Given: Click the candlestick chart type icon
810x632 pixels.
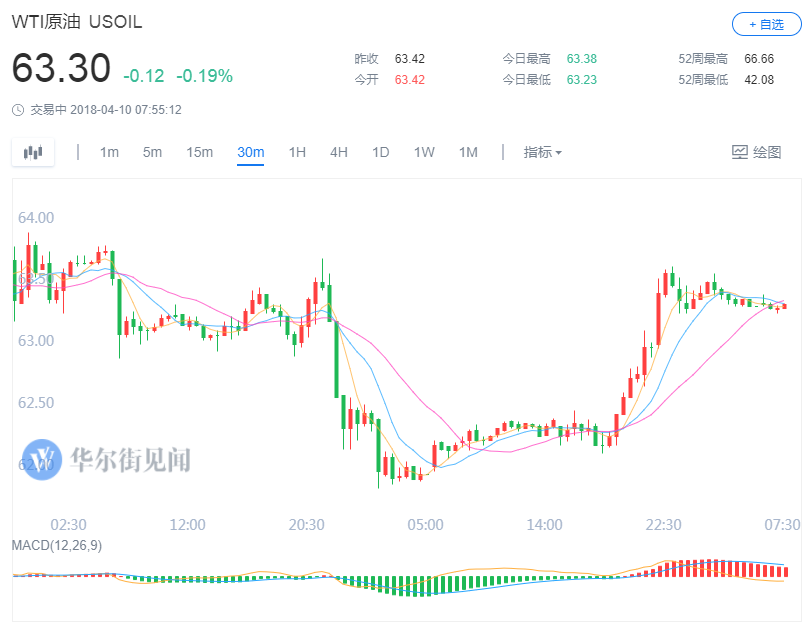Looking at the screenshot, I should (34, 152).
